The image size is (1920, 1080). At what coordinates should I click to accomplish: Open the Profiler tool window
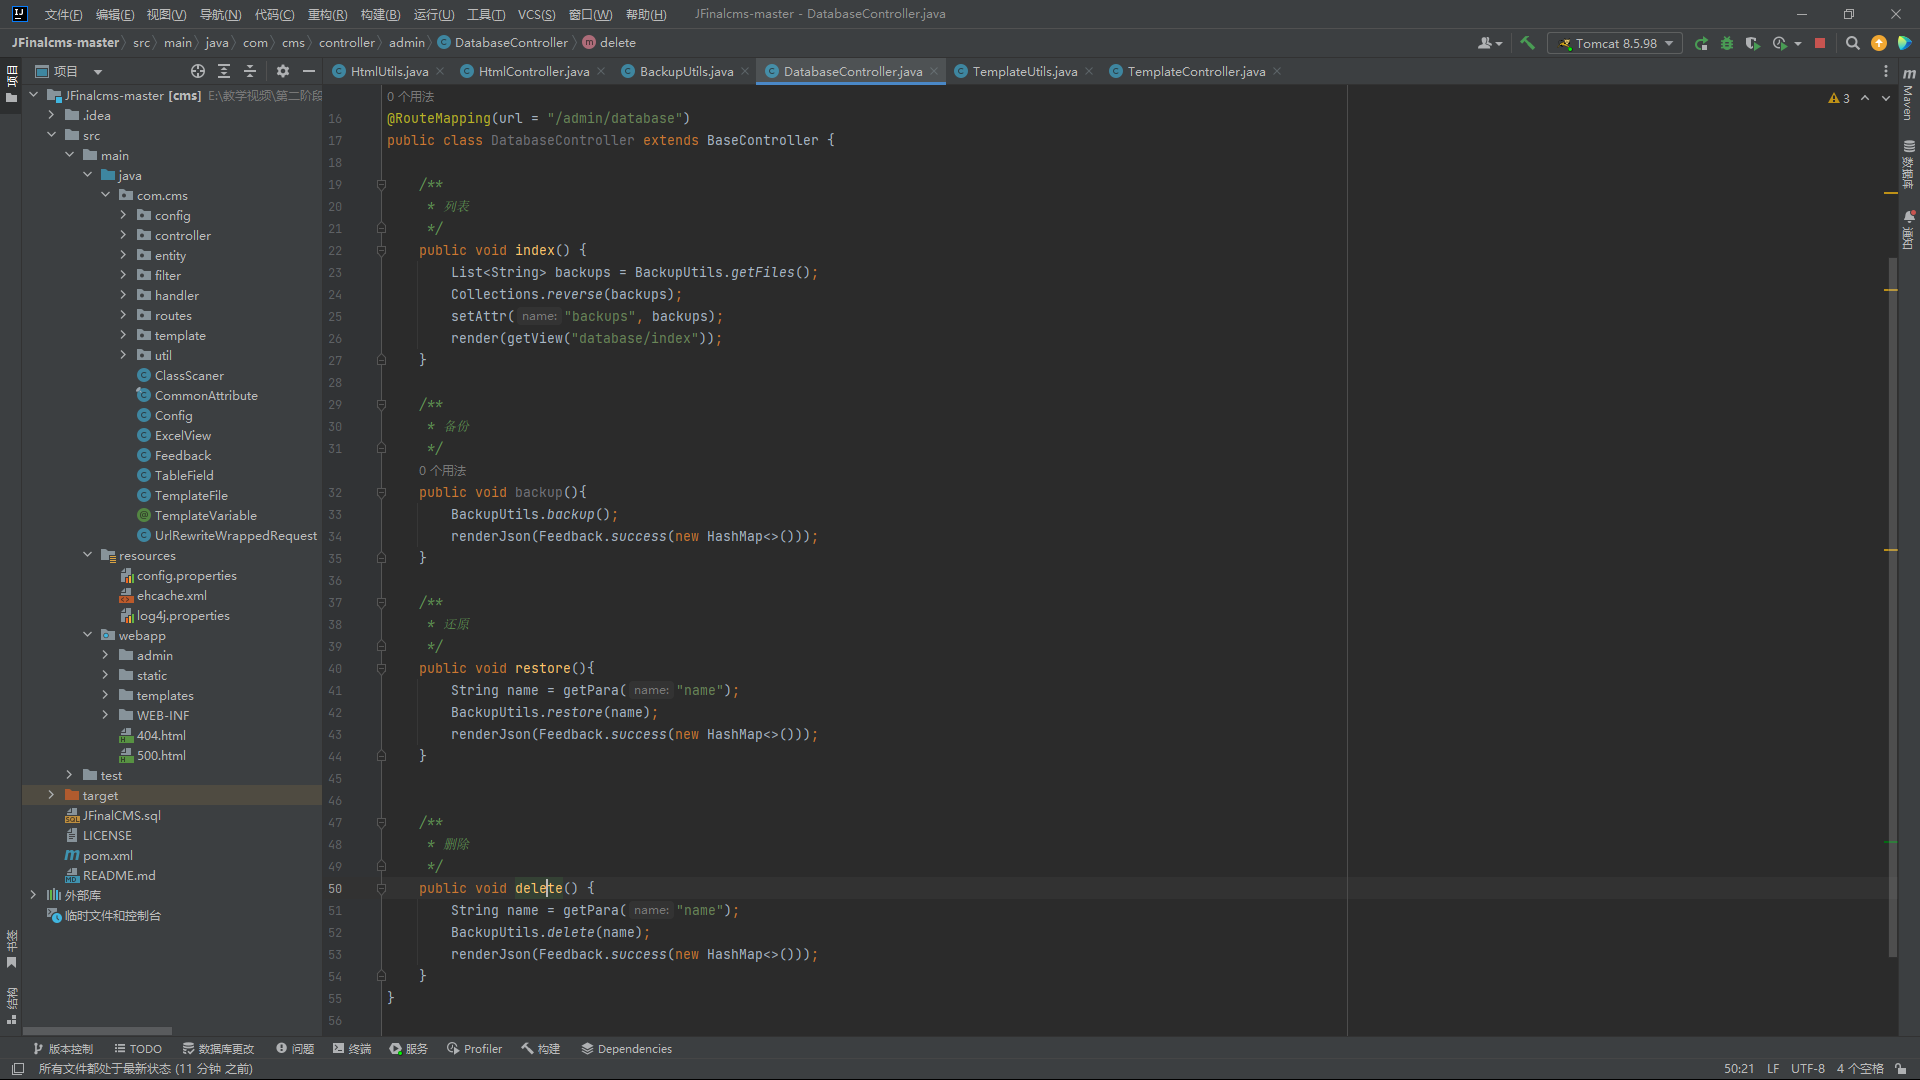pos(474,1048)
